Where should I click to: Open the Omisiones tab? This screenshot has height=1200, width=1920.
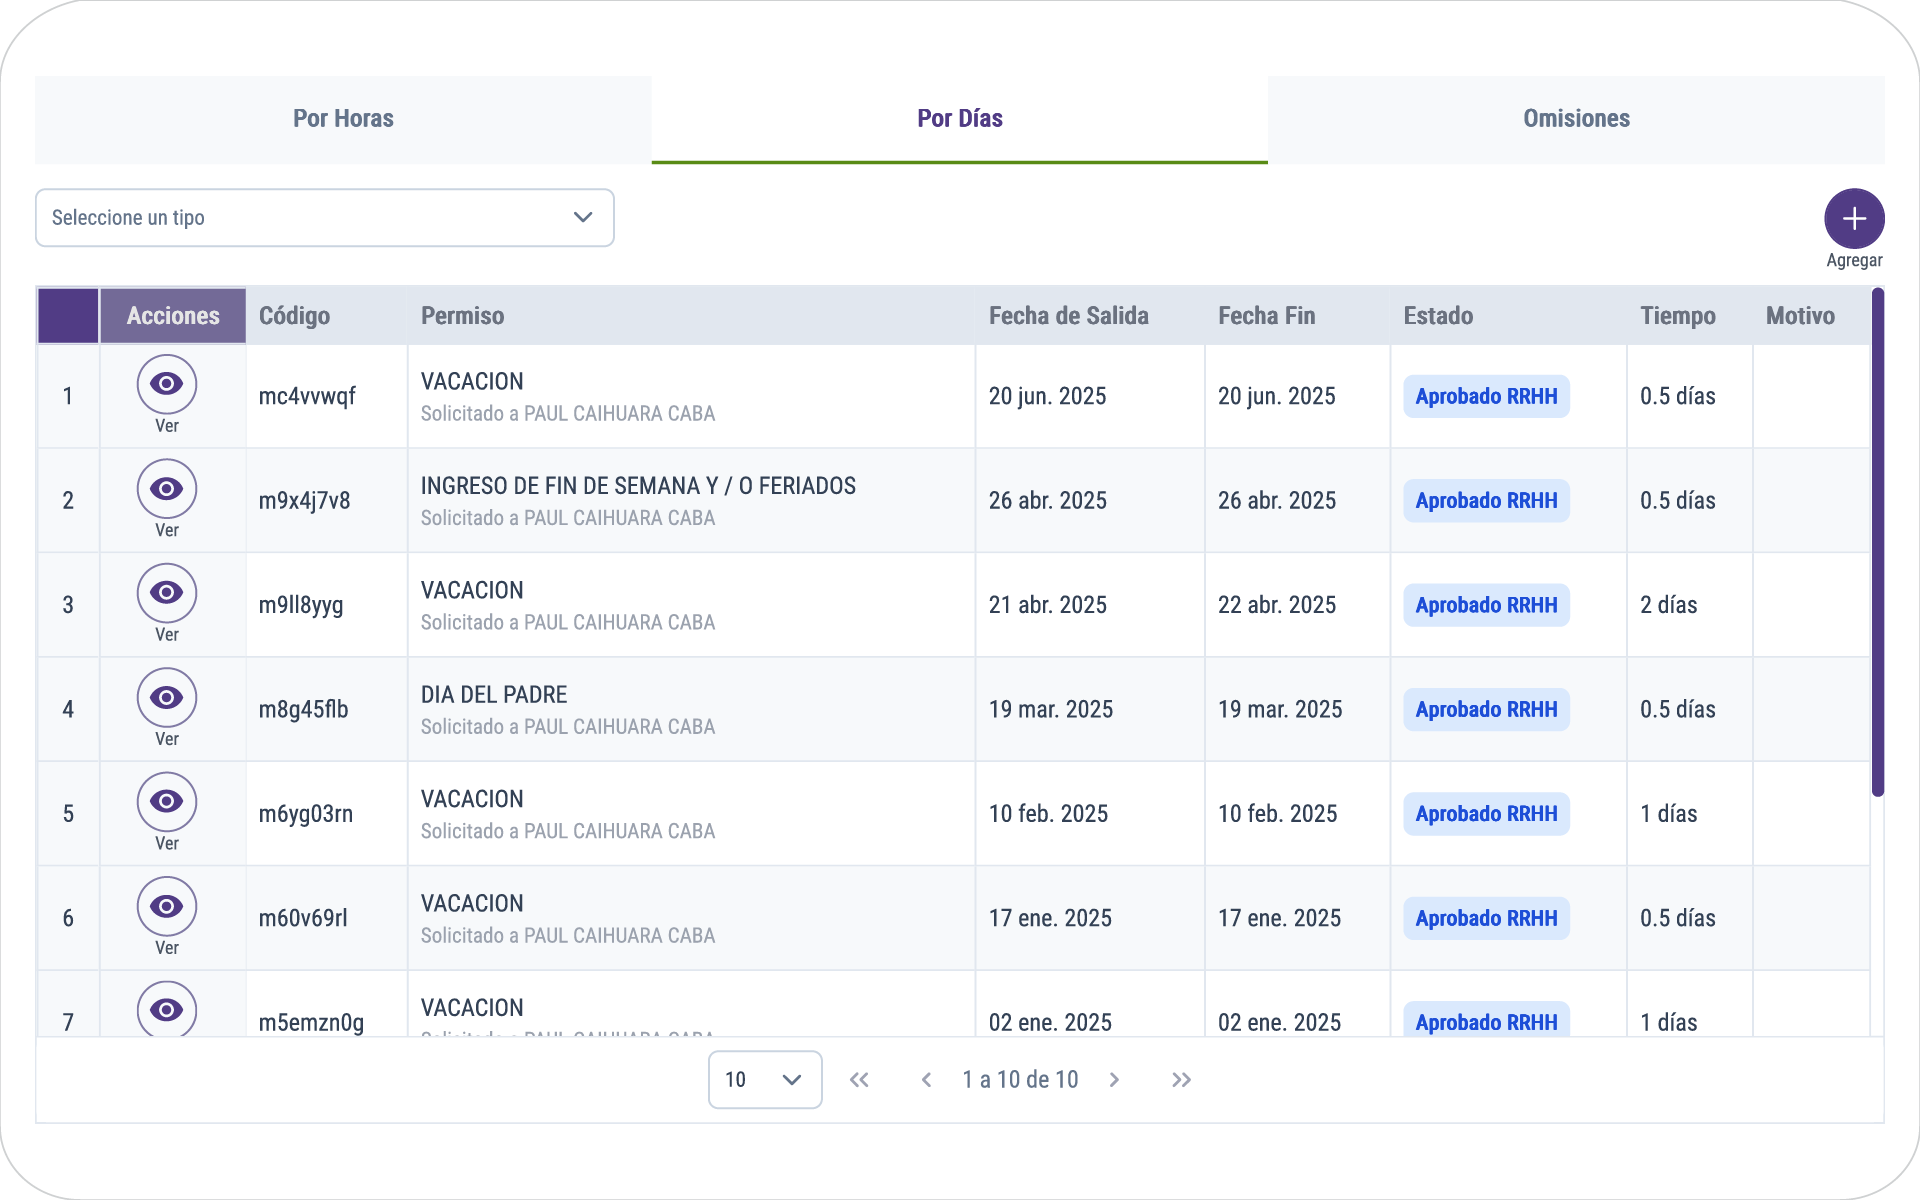tap(1576, 119)
